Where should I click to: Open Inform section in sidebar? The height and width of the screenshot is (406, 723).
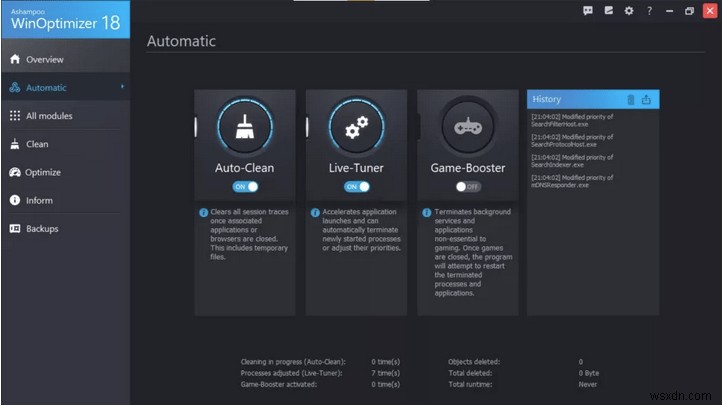click(65, 200)
